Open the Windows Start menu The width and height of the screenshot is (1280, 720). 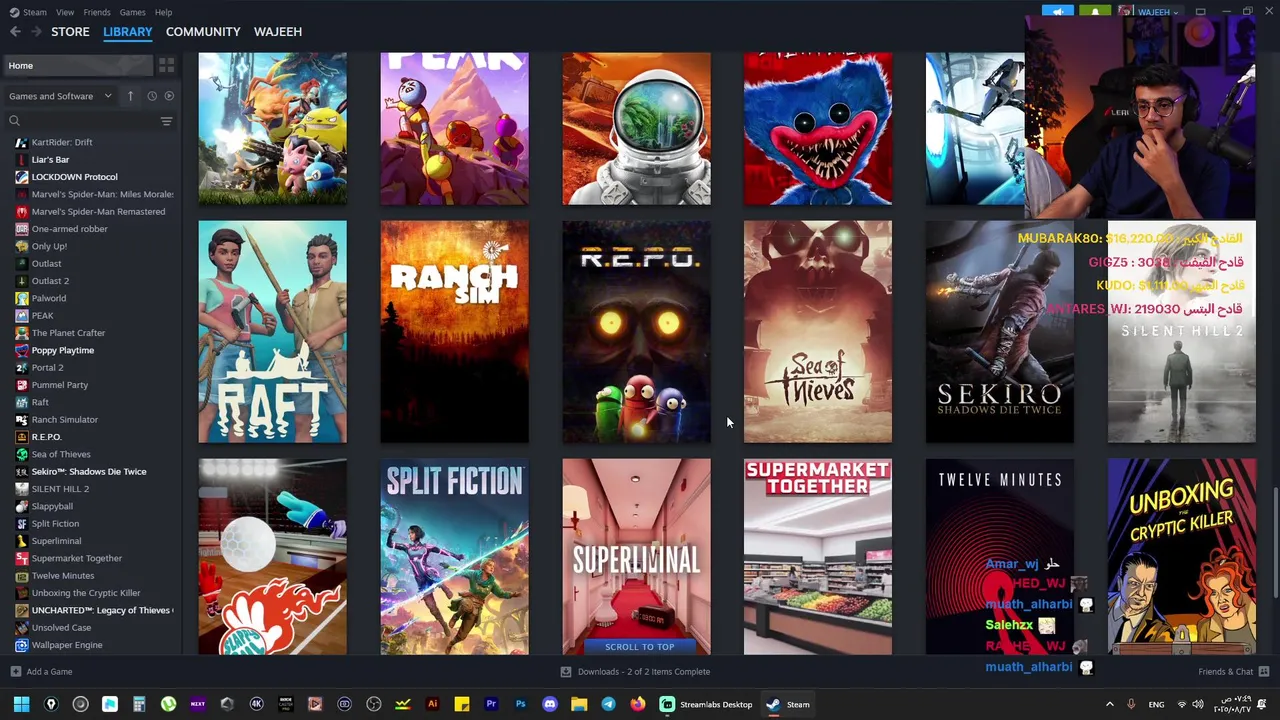pos(21,704)
